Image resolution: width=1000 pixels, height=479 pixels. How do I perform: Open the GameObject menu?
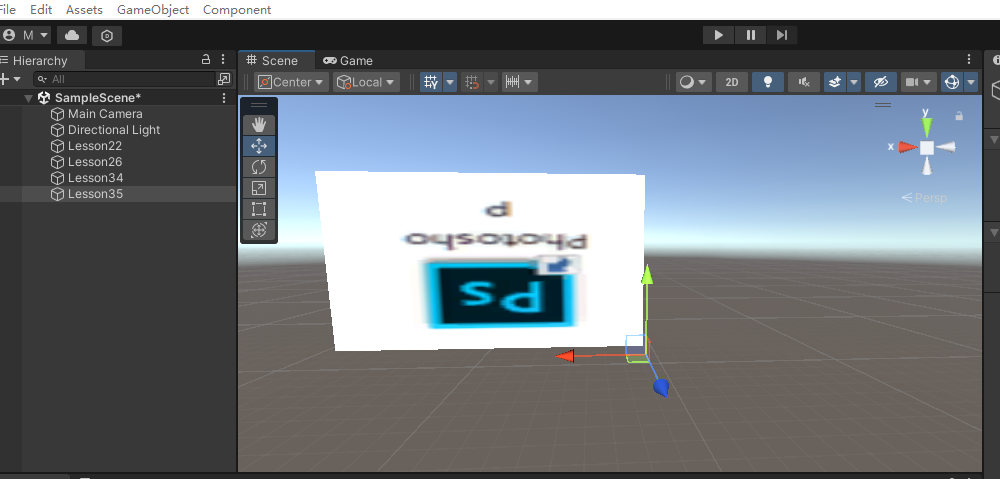[153, 10]
